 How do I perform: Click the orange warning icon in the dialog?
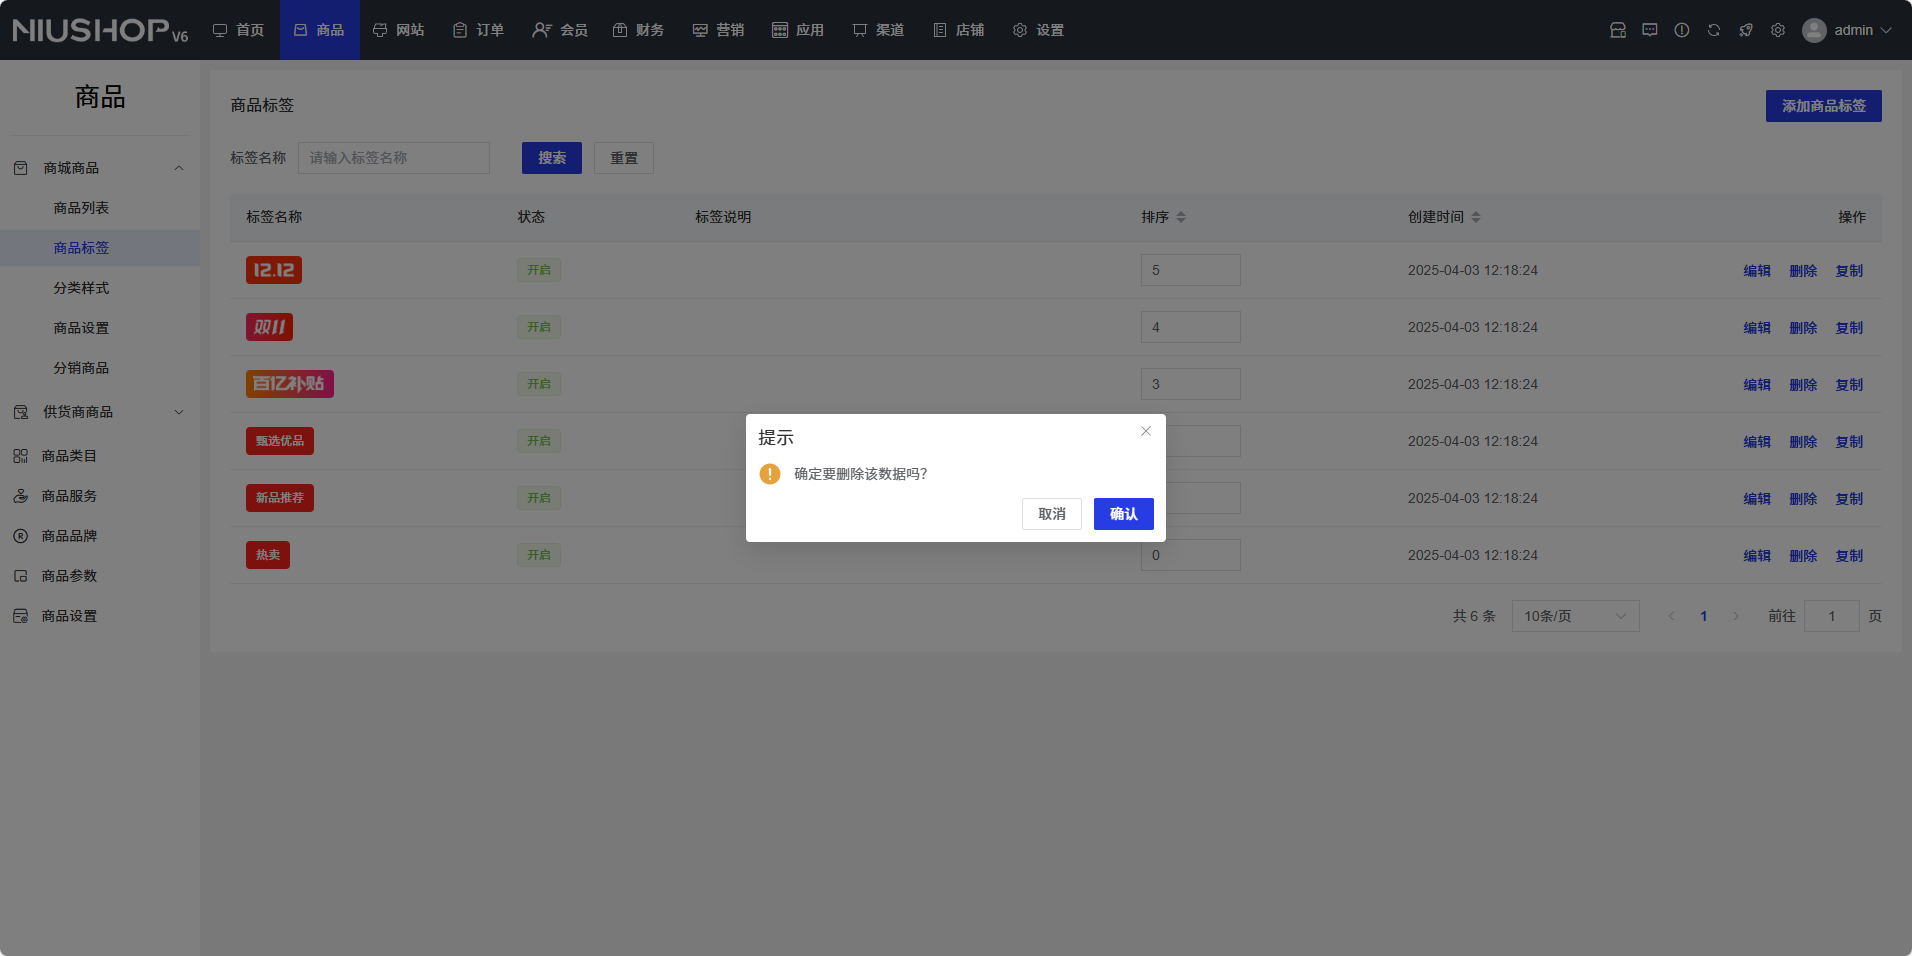click(770, 474)
